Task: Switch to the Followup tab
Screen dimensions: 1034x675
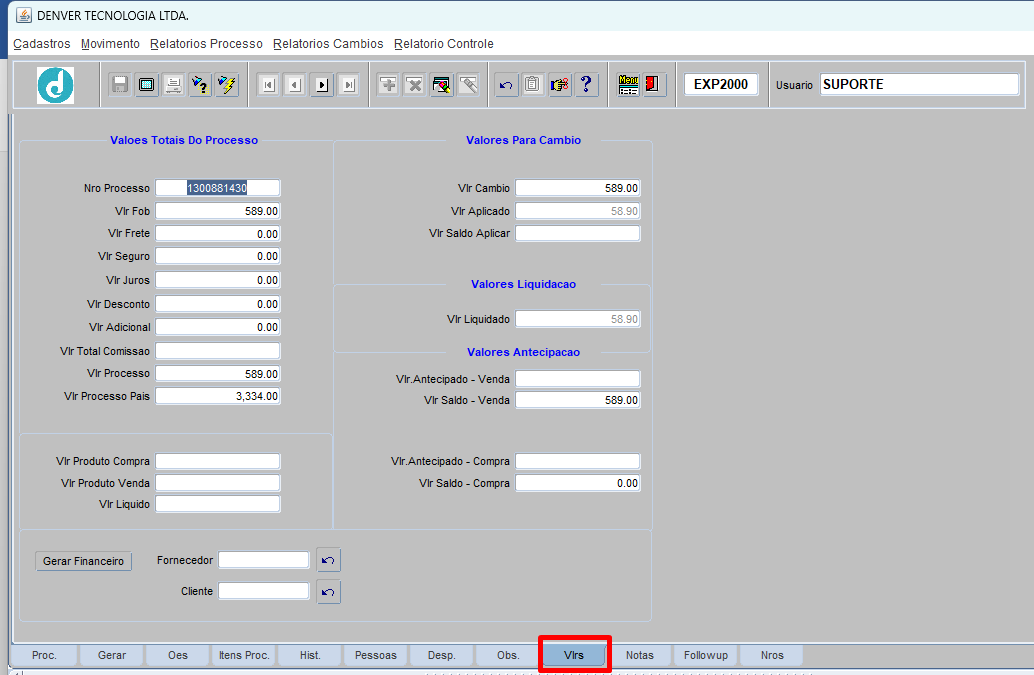Action: coord(706,655)
